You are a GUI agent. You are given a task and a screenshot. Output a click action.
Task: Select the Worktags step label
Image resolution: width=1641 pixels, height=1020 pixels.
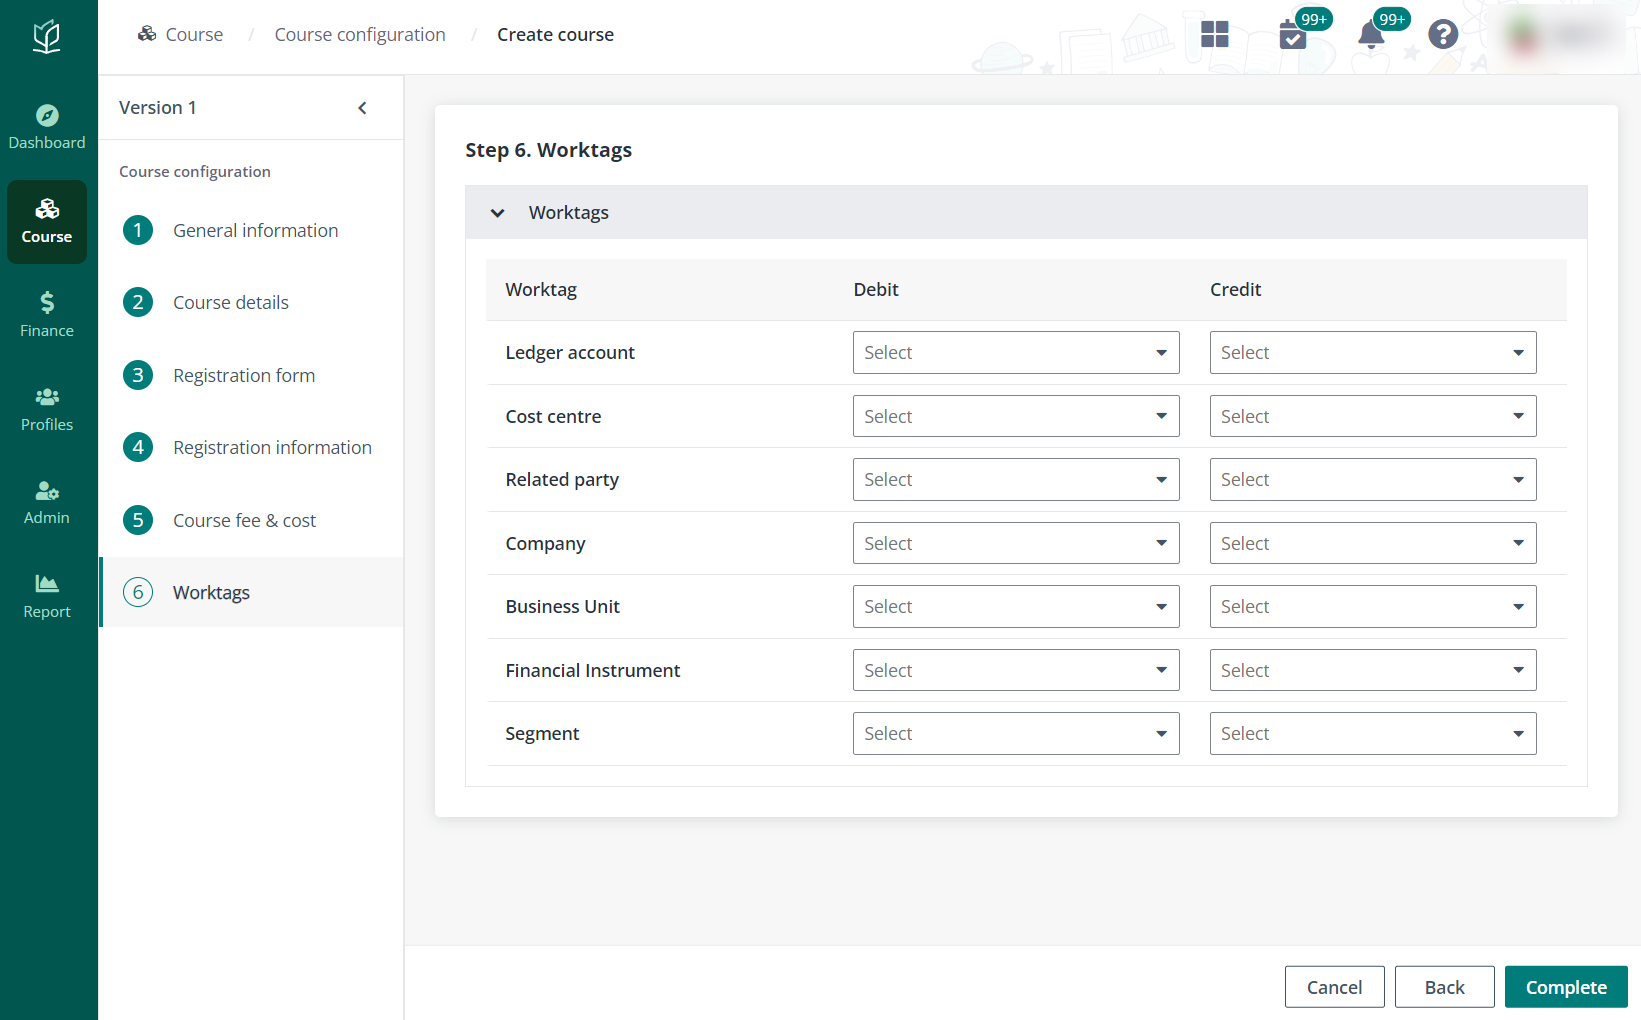(x=211, y=593)
